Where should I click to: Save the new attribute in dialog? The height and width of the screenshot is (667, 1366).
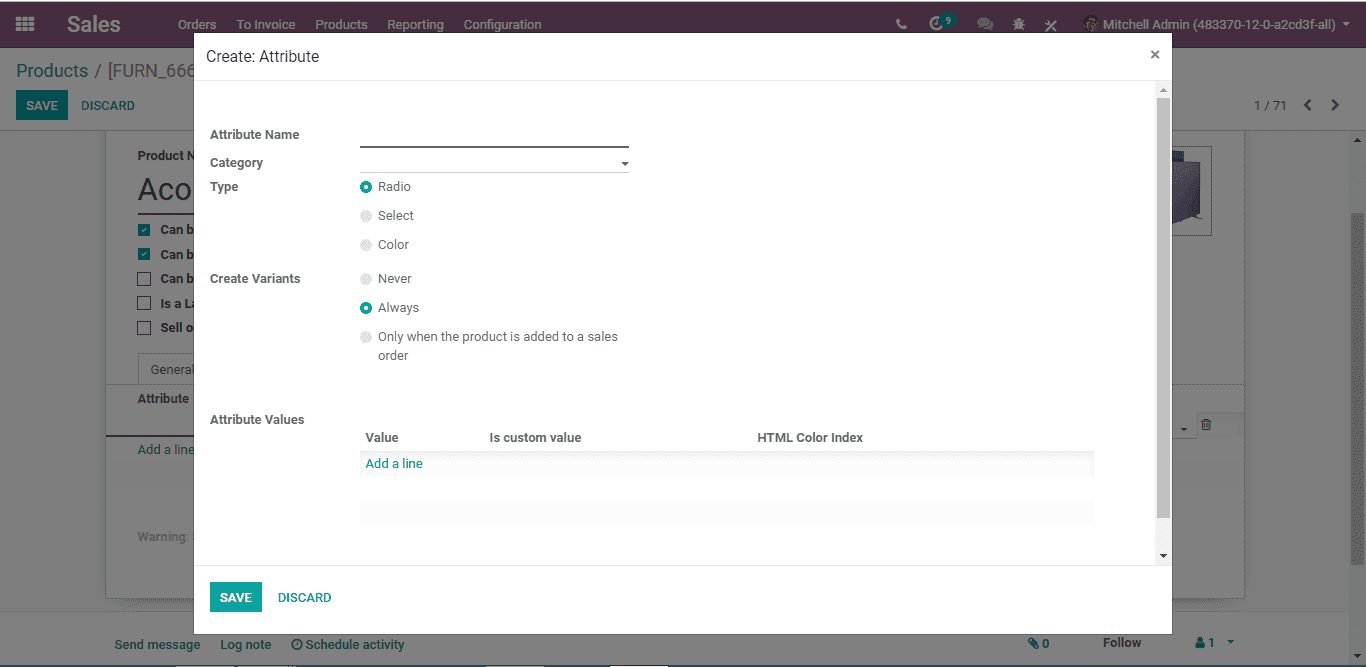click(236, 597)
